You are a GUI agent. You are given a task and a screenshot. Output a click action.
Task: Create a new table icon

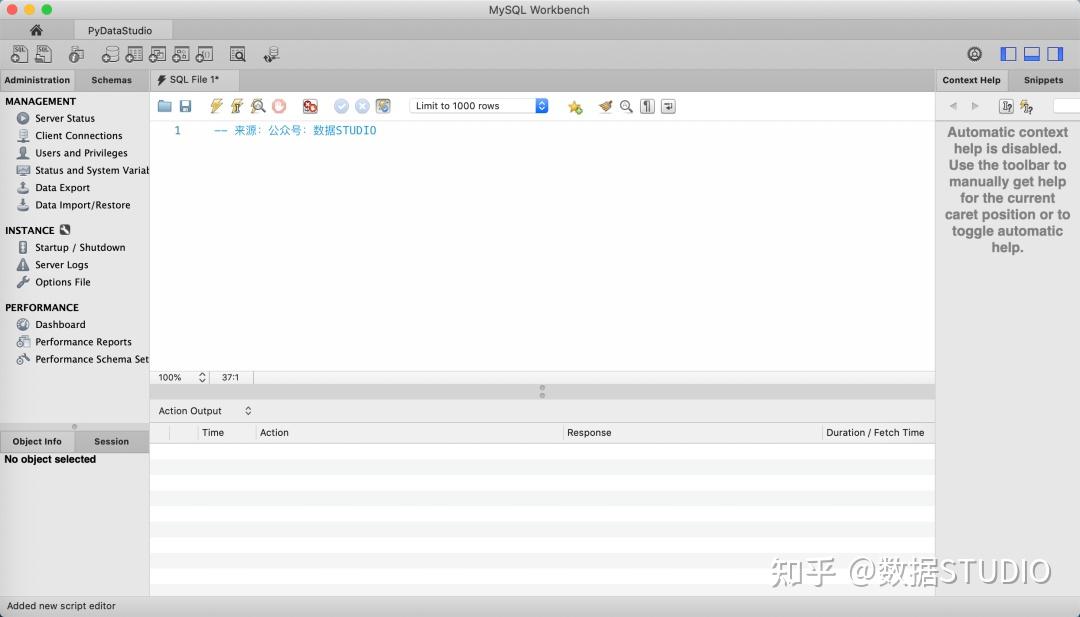[x=134, y=54]
